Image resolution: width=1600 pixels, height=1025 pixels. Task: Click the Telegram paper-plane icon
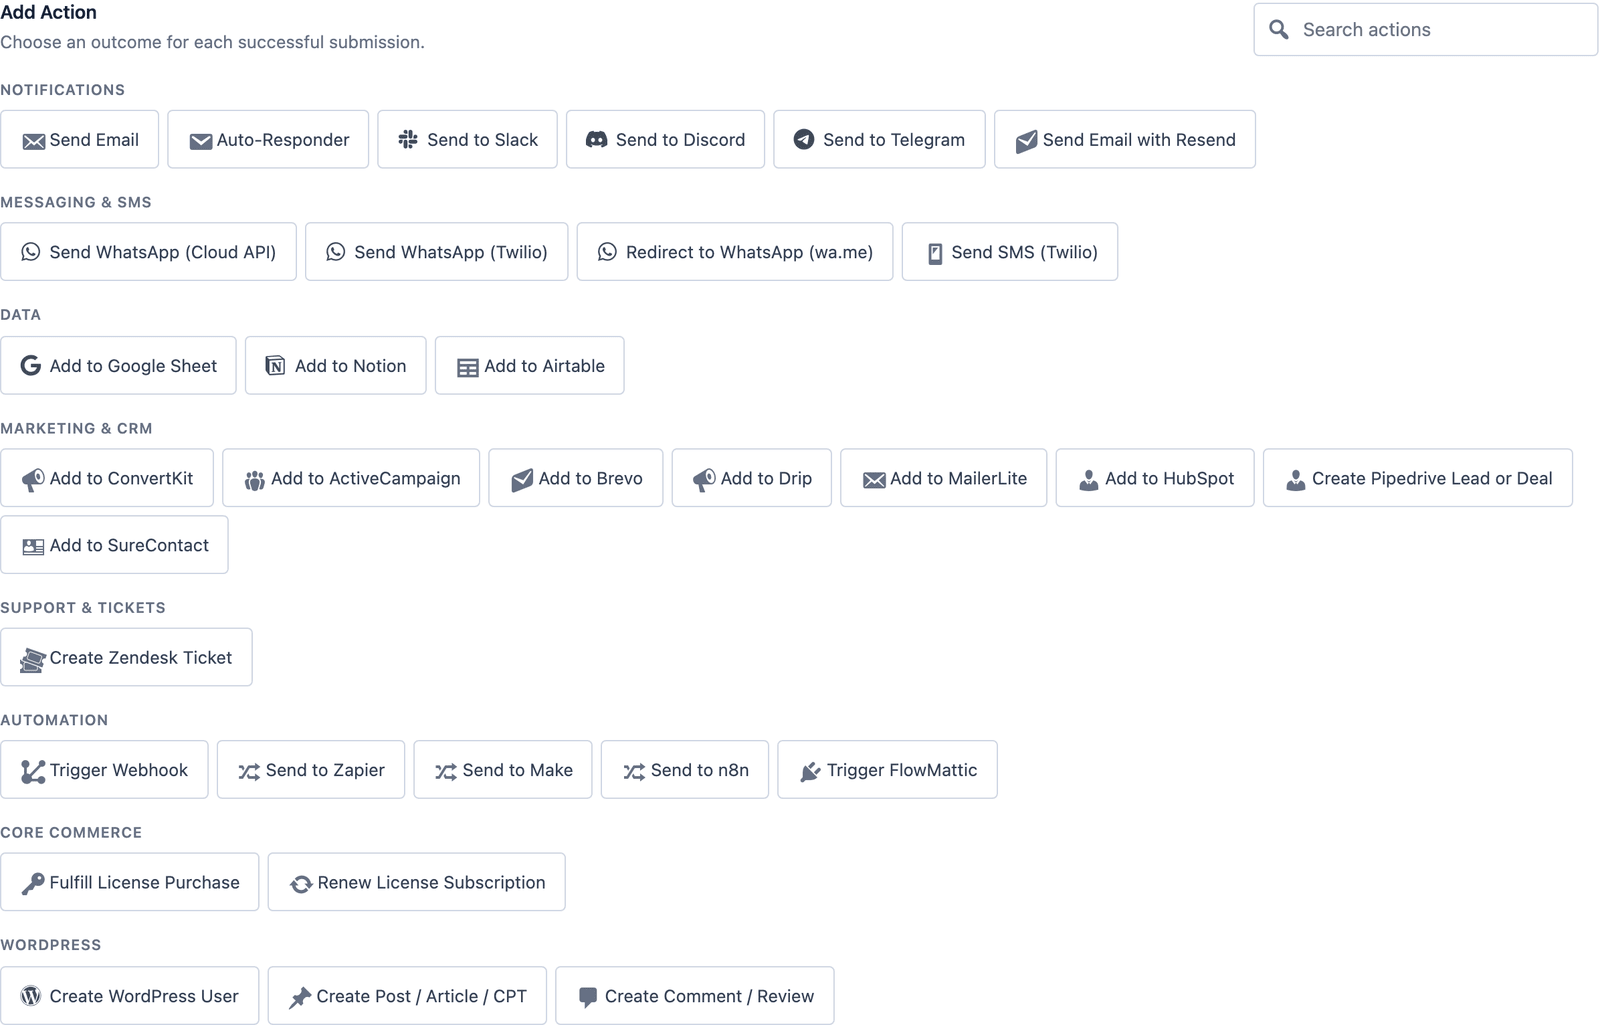click(804, 140)
